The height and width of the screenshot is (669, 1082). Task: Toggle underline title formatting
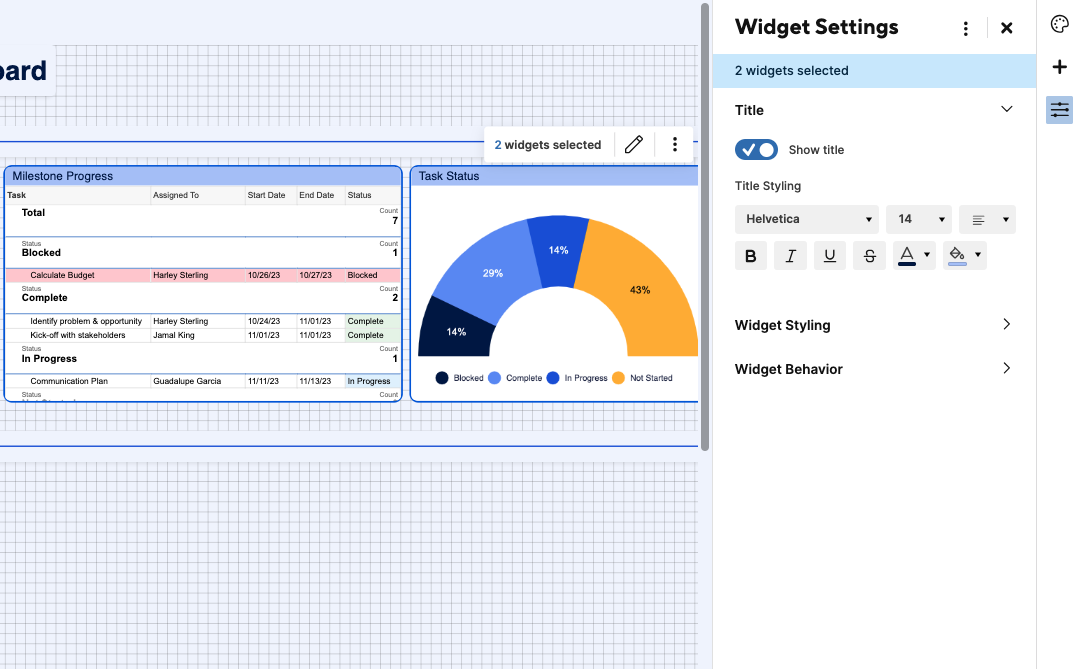point(829,256)
